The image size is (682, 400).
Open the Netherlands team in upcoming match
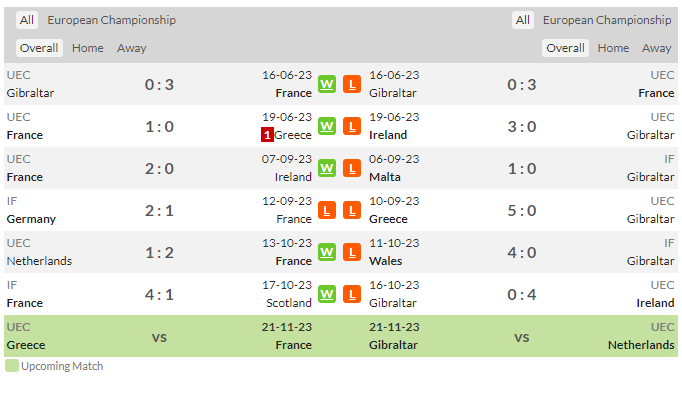[641, 345]
